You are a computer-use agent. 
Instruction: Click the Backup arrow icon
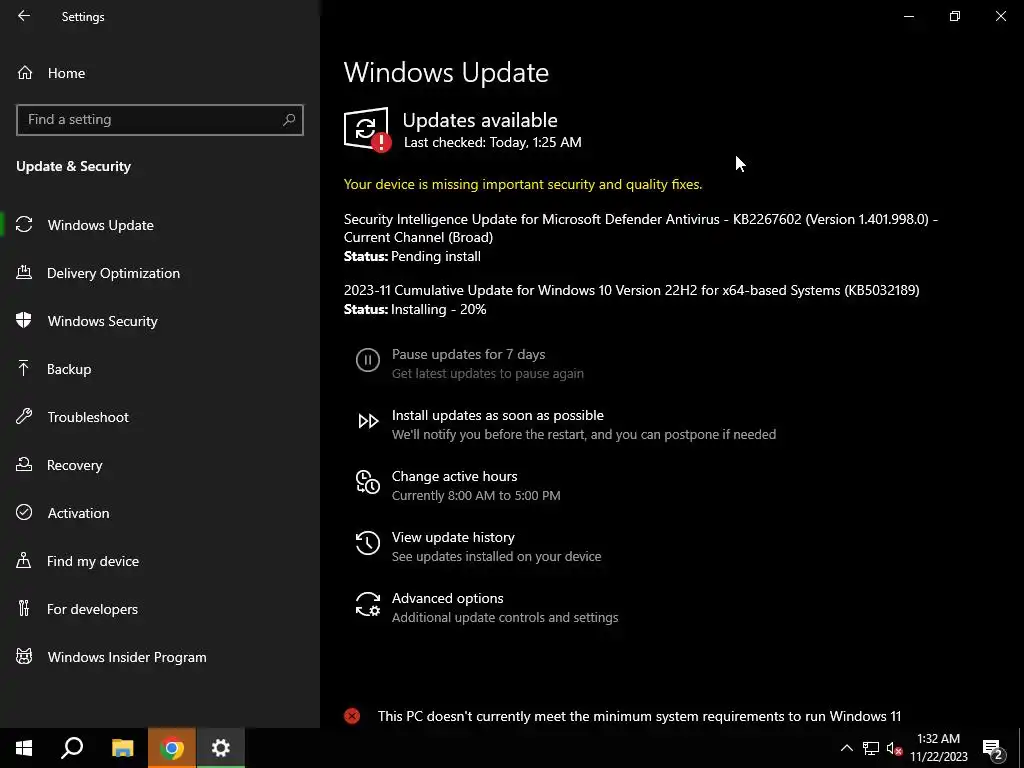(24, 368)
